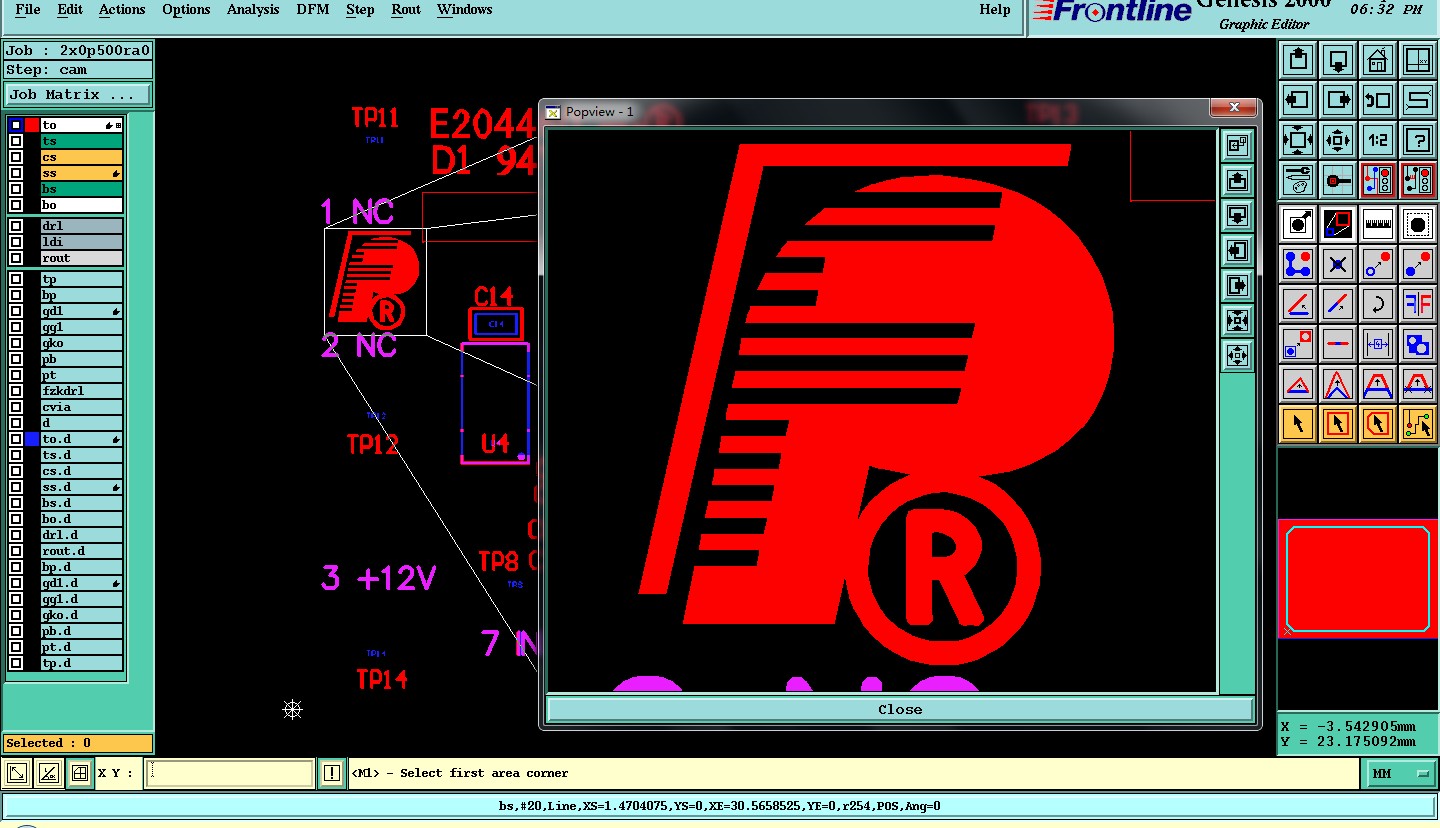
Task: Click Popview pan up icon
Action: (1237, 181)
